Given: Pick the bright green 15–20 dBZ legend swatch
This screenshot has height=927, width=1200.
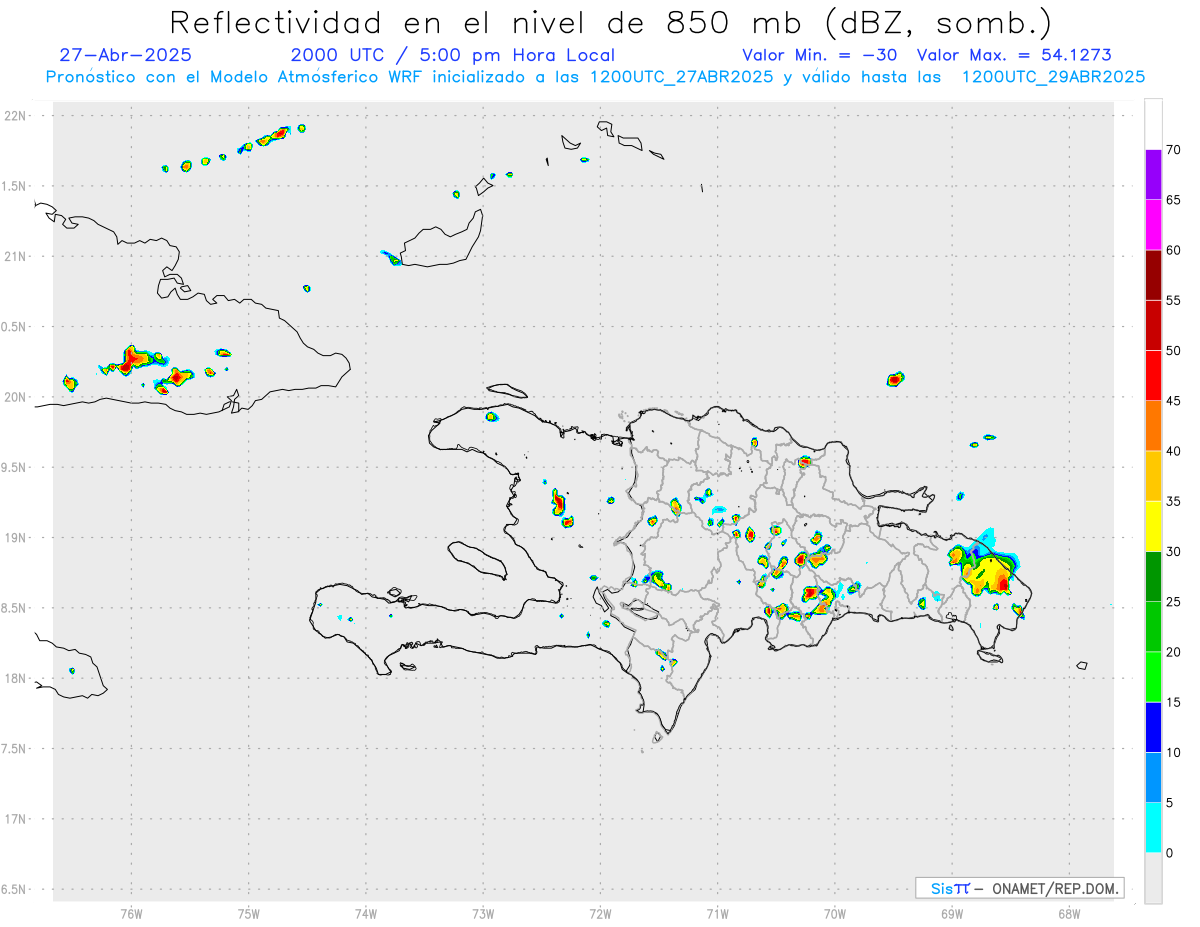Looking at the screenshot, I should [x=1153, y=677].
